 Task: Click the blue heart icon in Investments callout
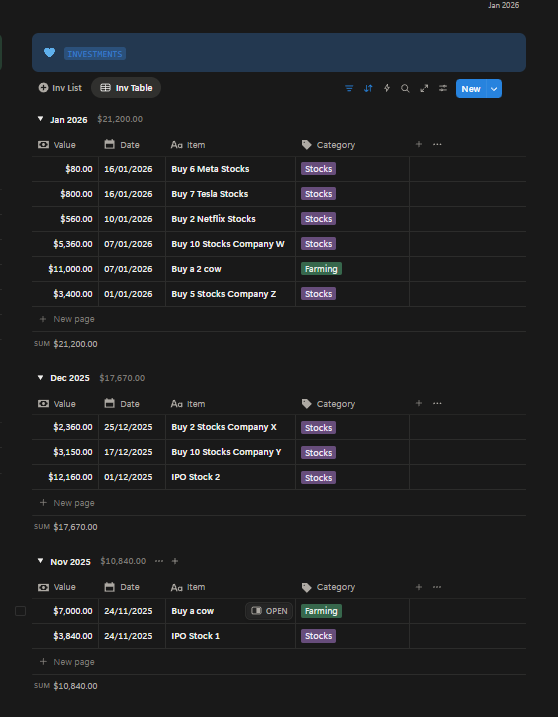[49, 53]
